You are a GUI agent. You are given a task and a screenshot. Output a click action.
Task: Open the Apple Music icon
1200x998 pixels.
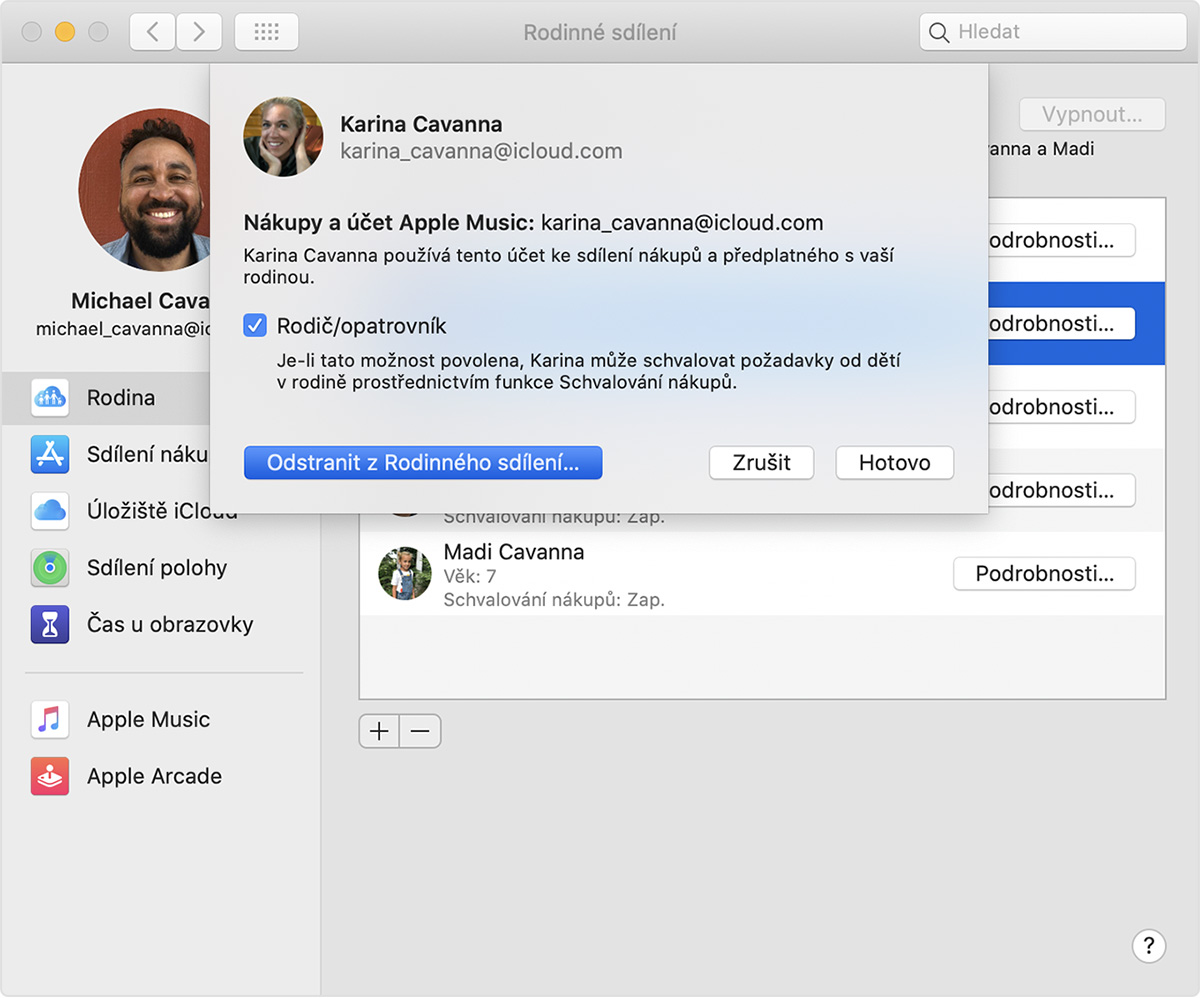pos(50,720)
